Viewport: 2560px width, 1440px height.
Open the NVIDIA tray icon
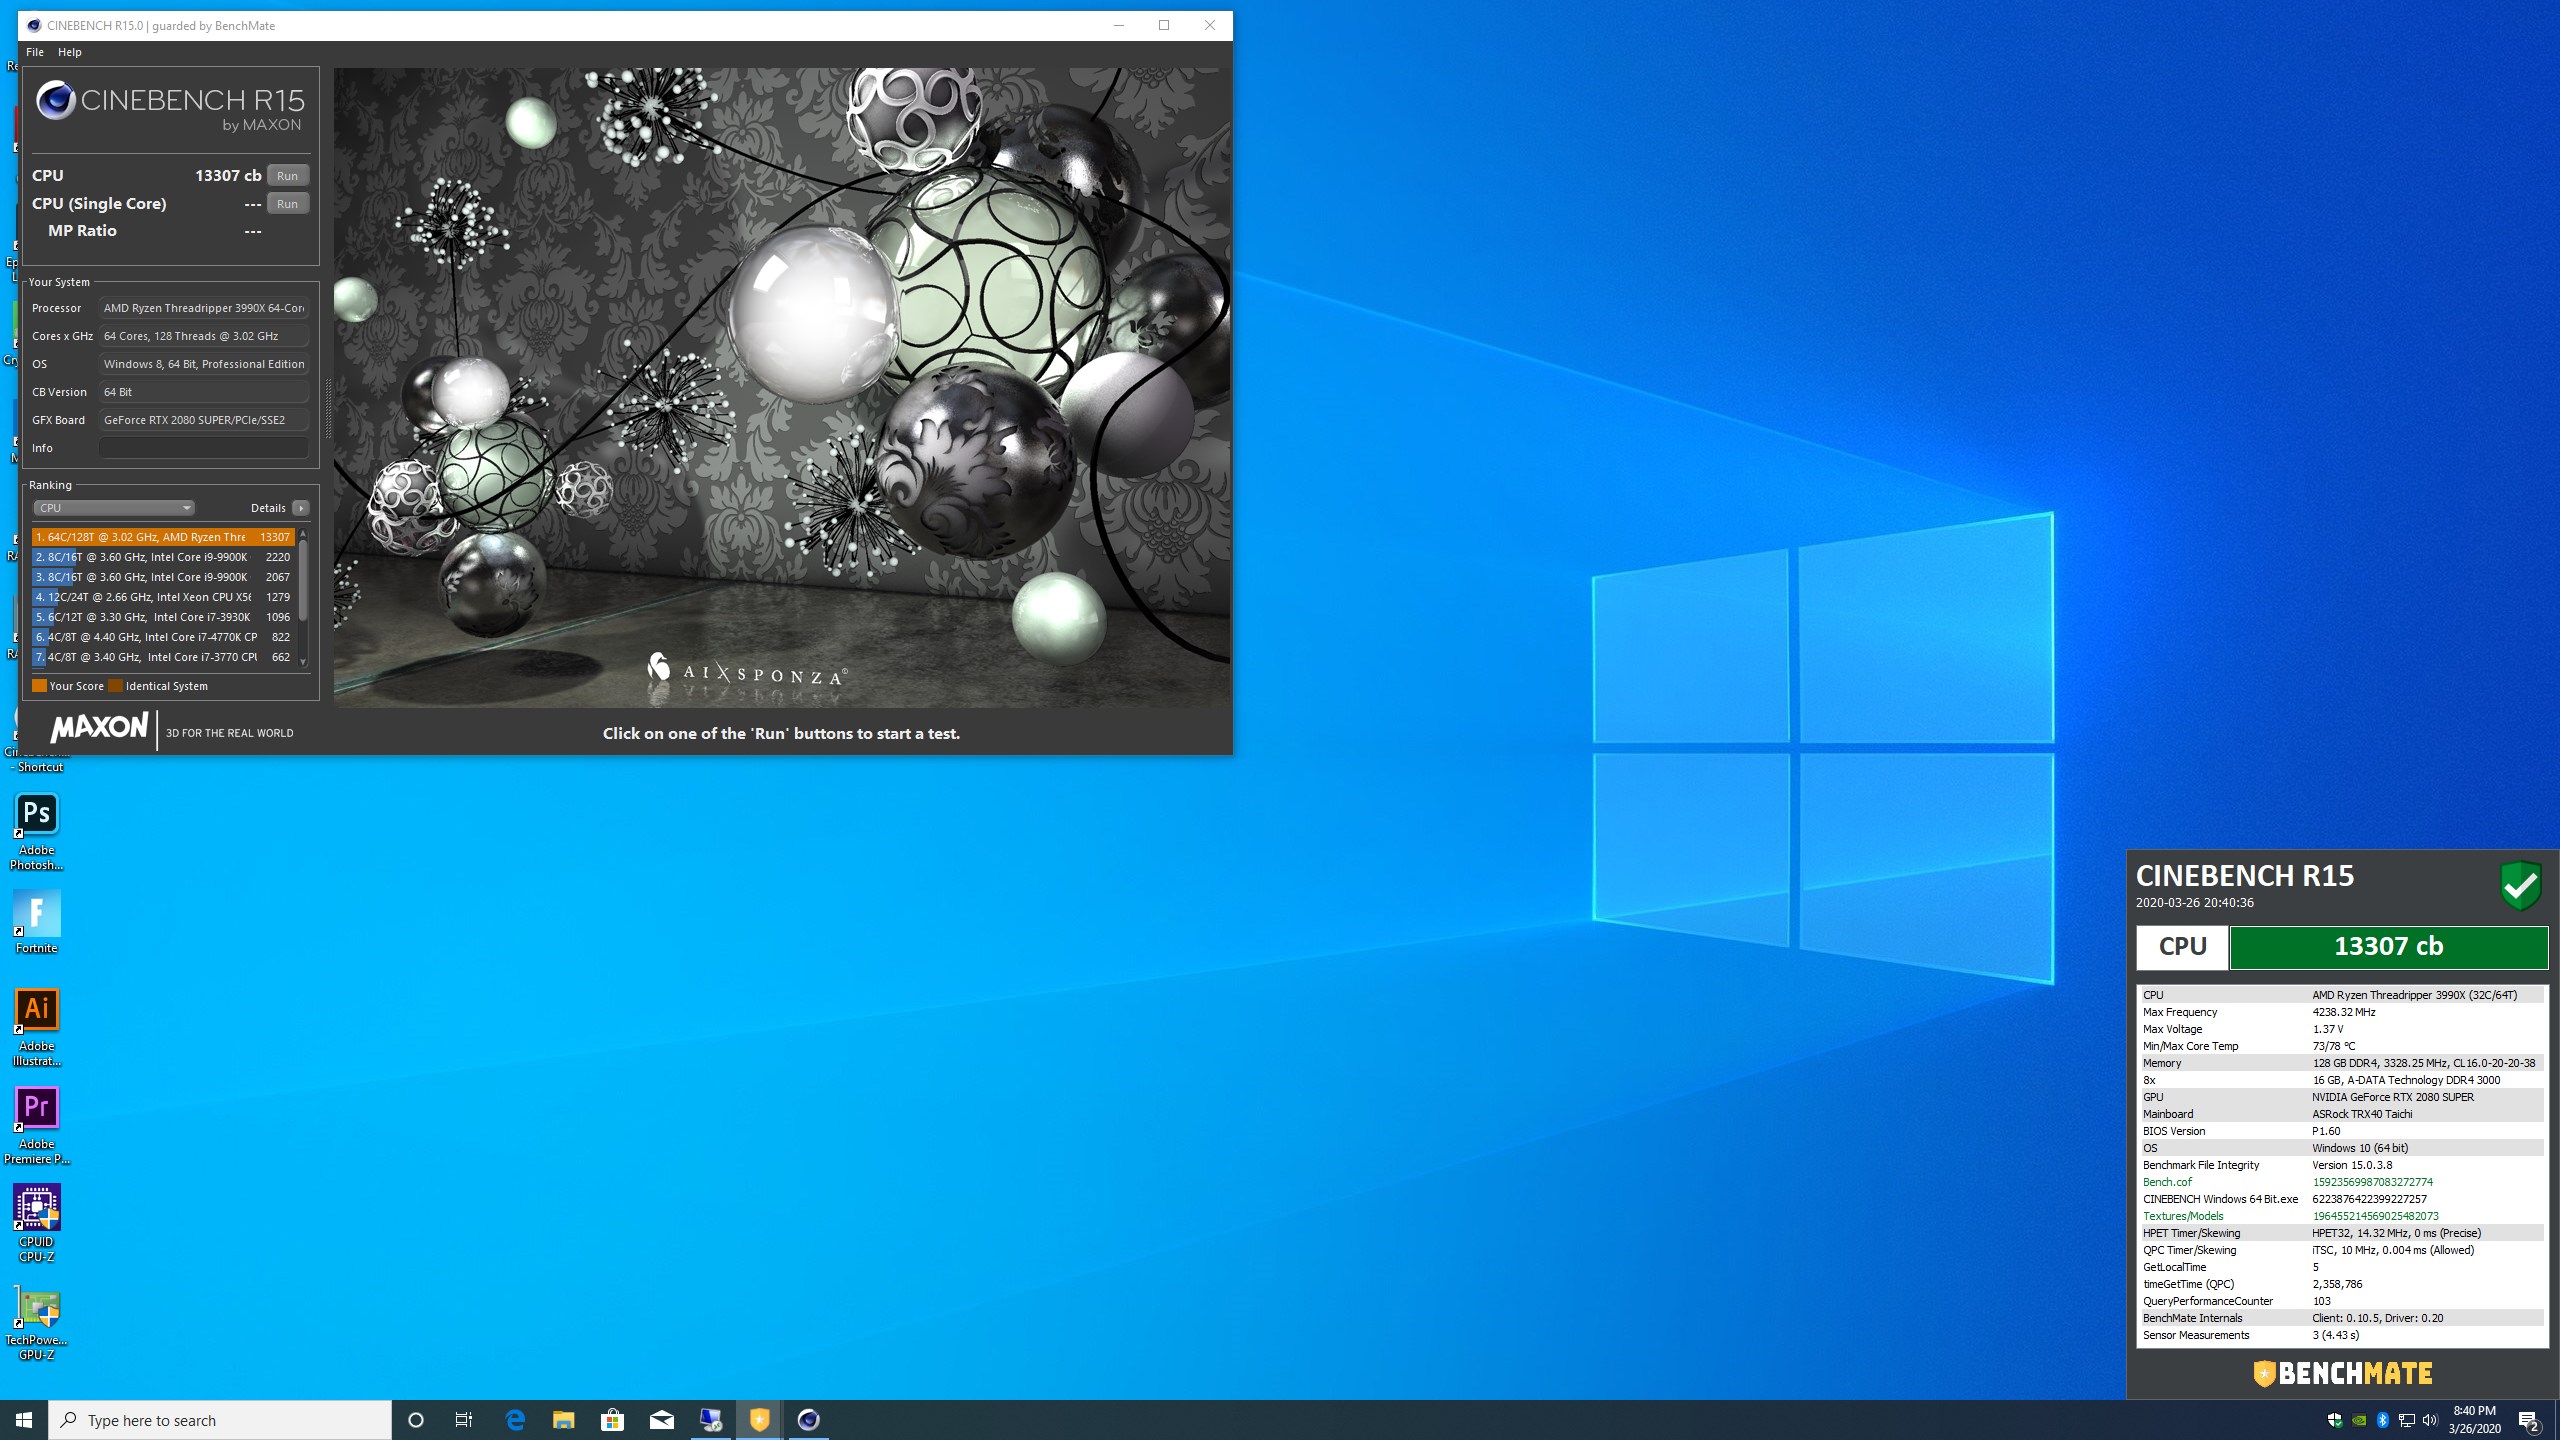pyautogui.click(x=2359, y=1420)
